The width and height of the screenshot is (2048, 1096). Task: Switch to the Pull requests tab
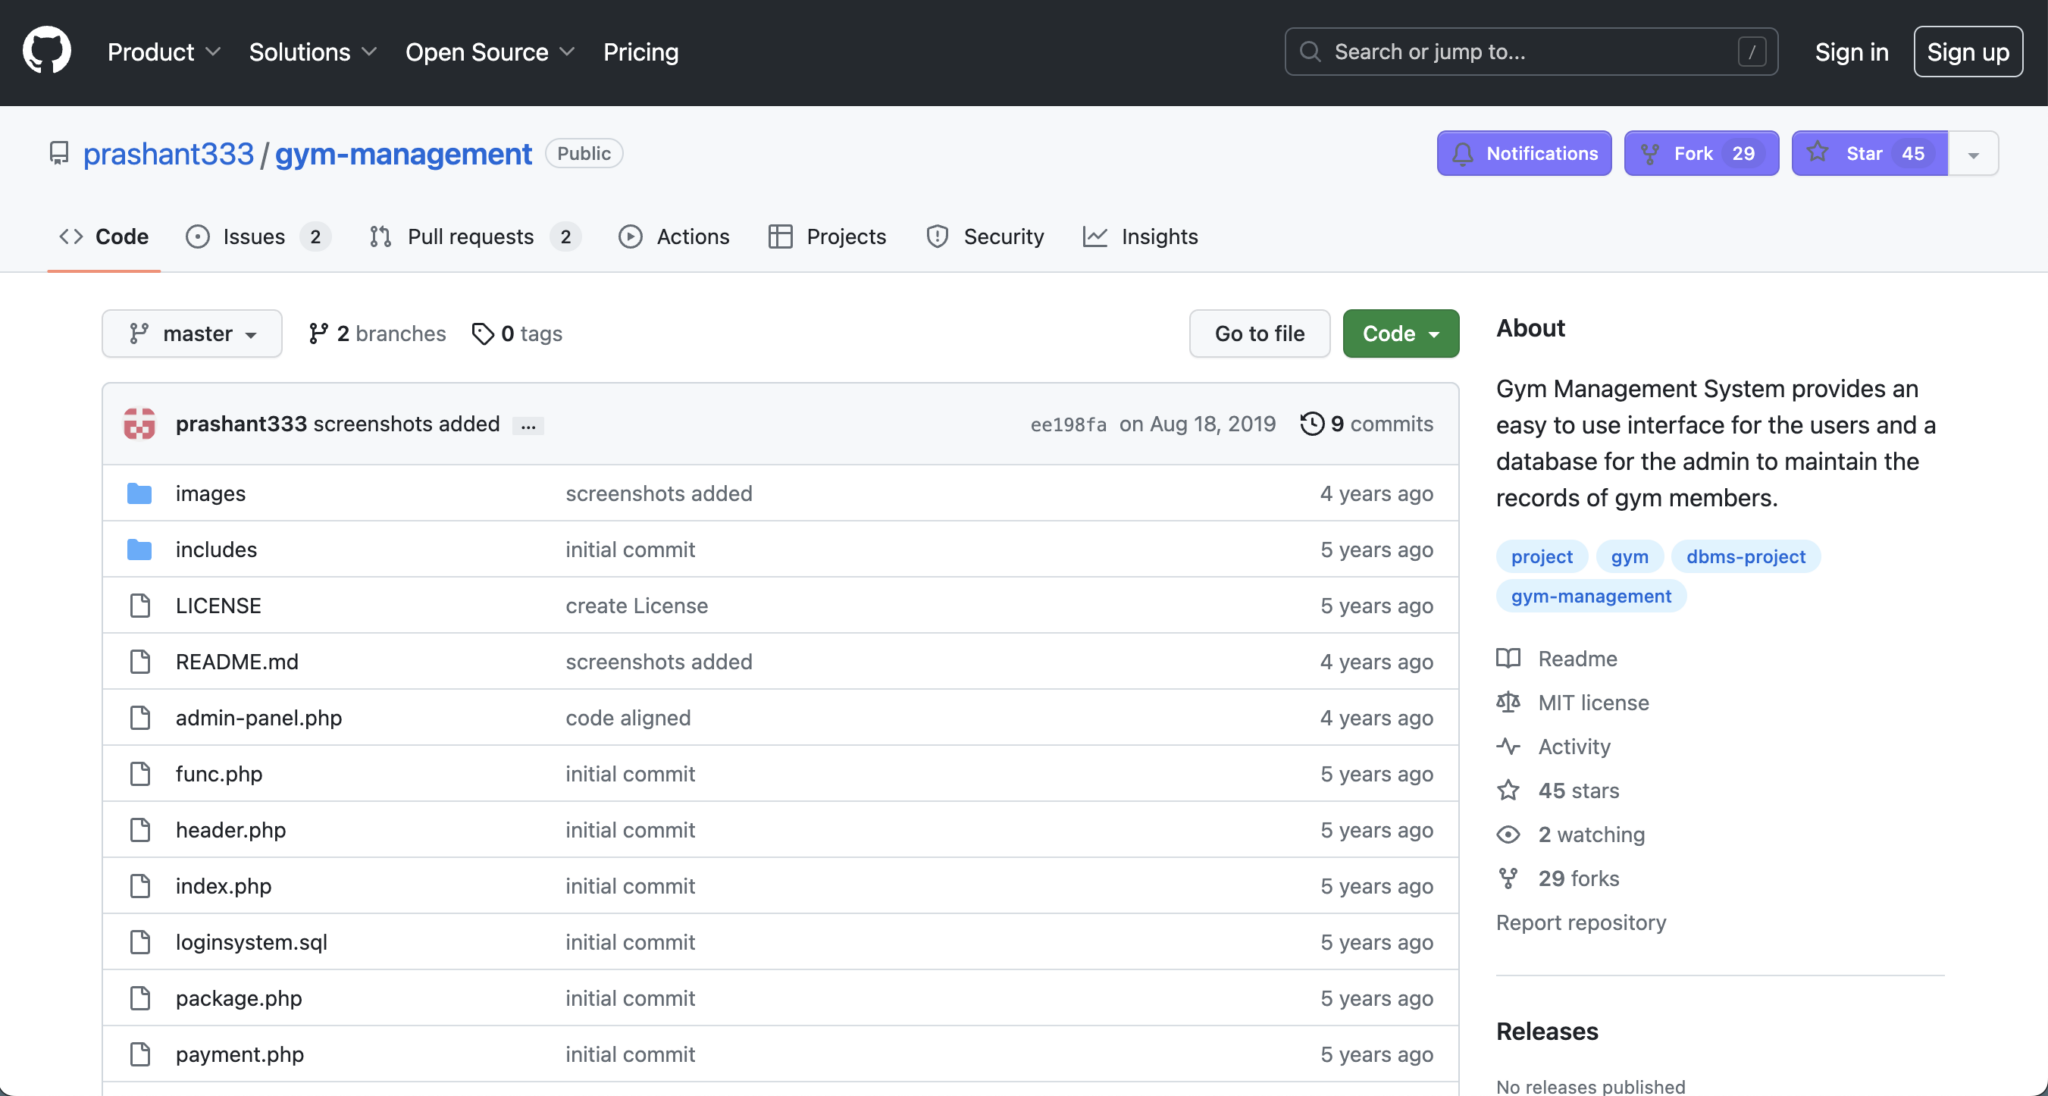[470, 236]
